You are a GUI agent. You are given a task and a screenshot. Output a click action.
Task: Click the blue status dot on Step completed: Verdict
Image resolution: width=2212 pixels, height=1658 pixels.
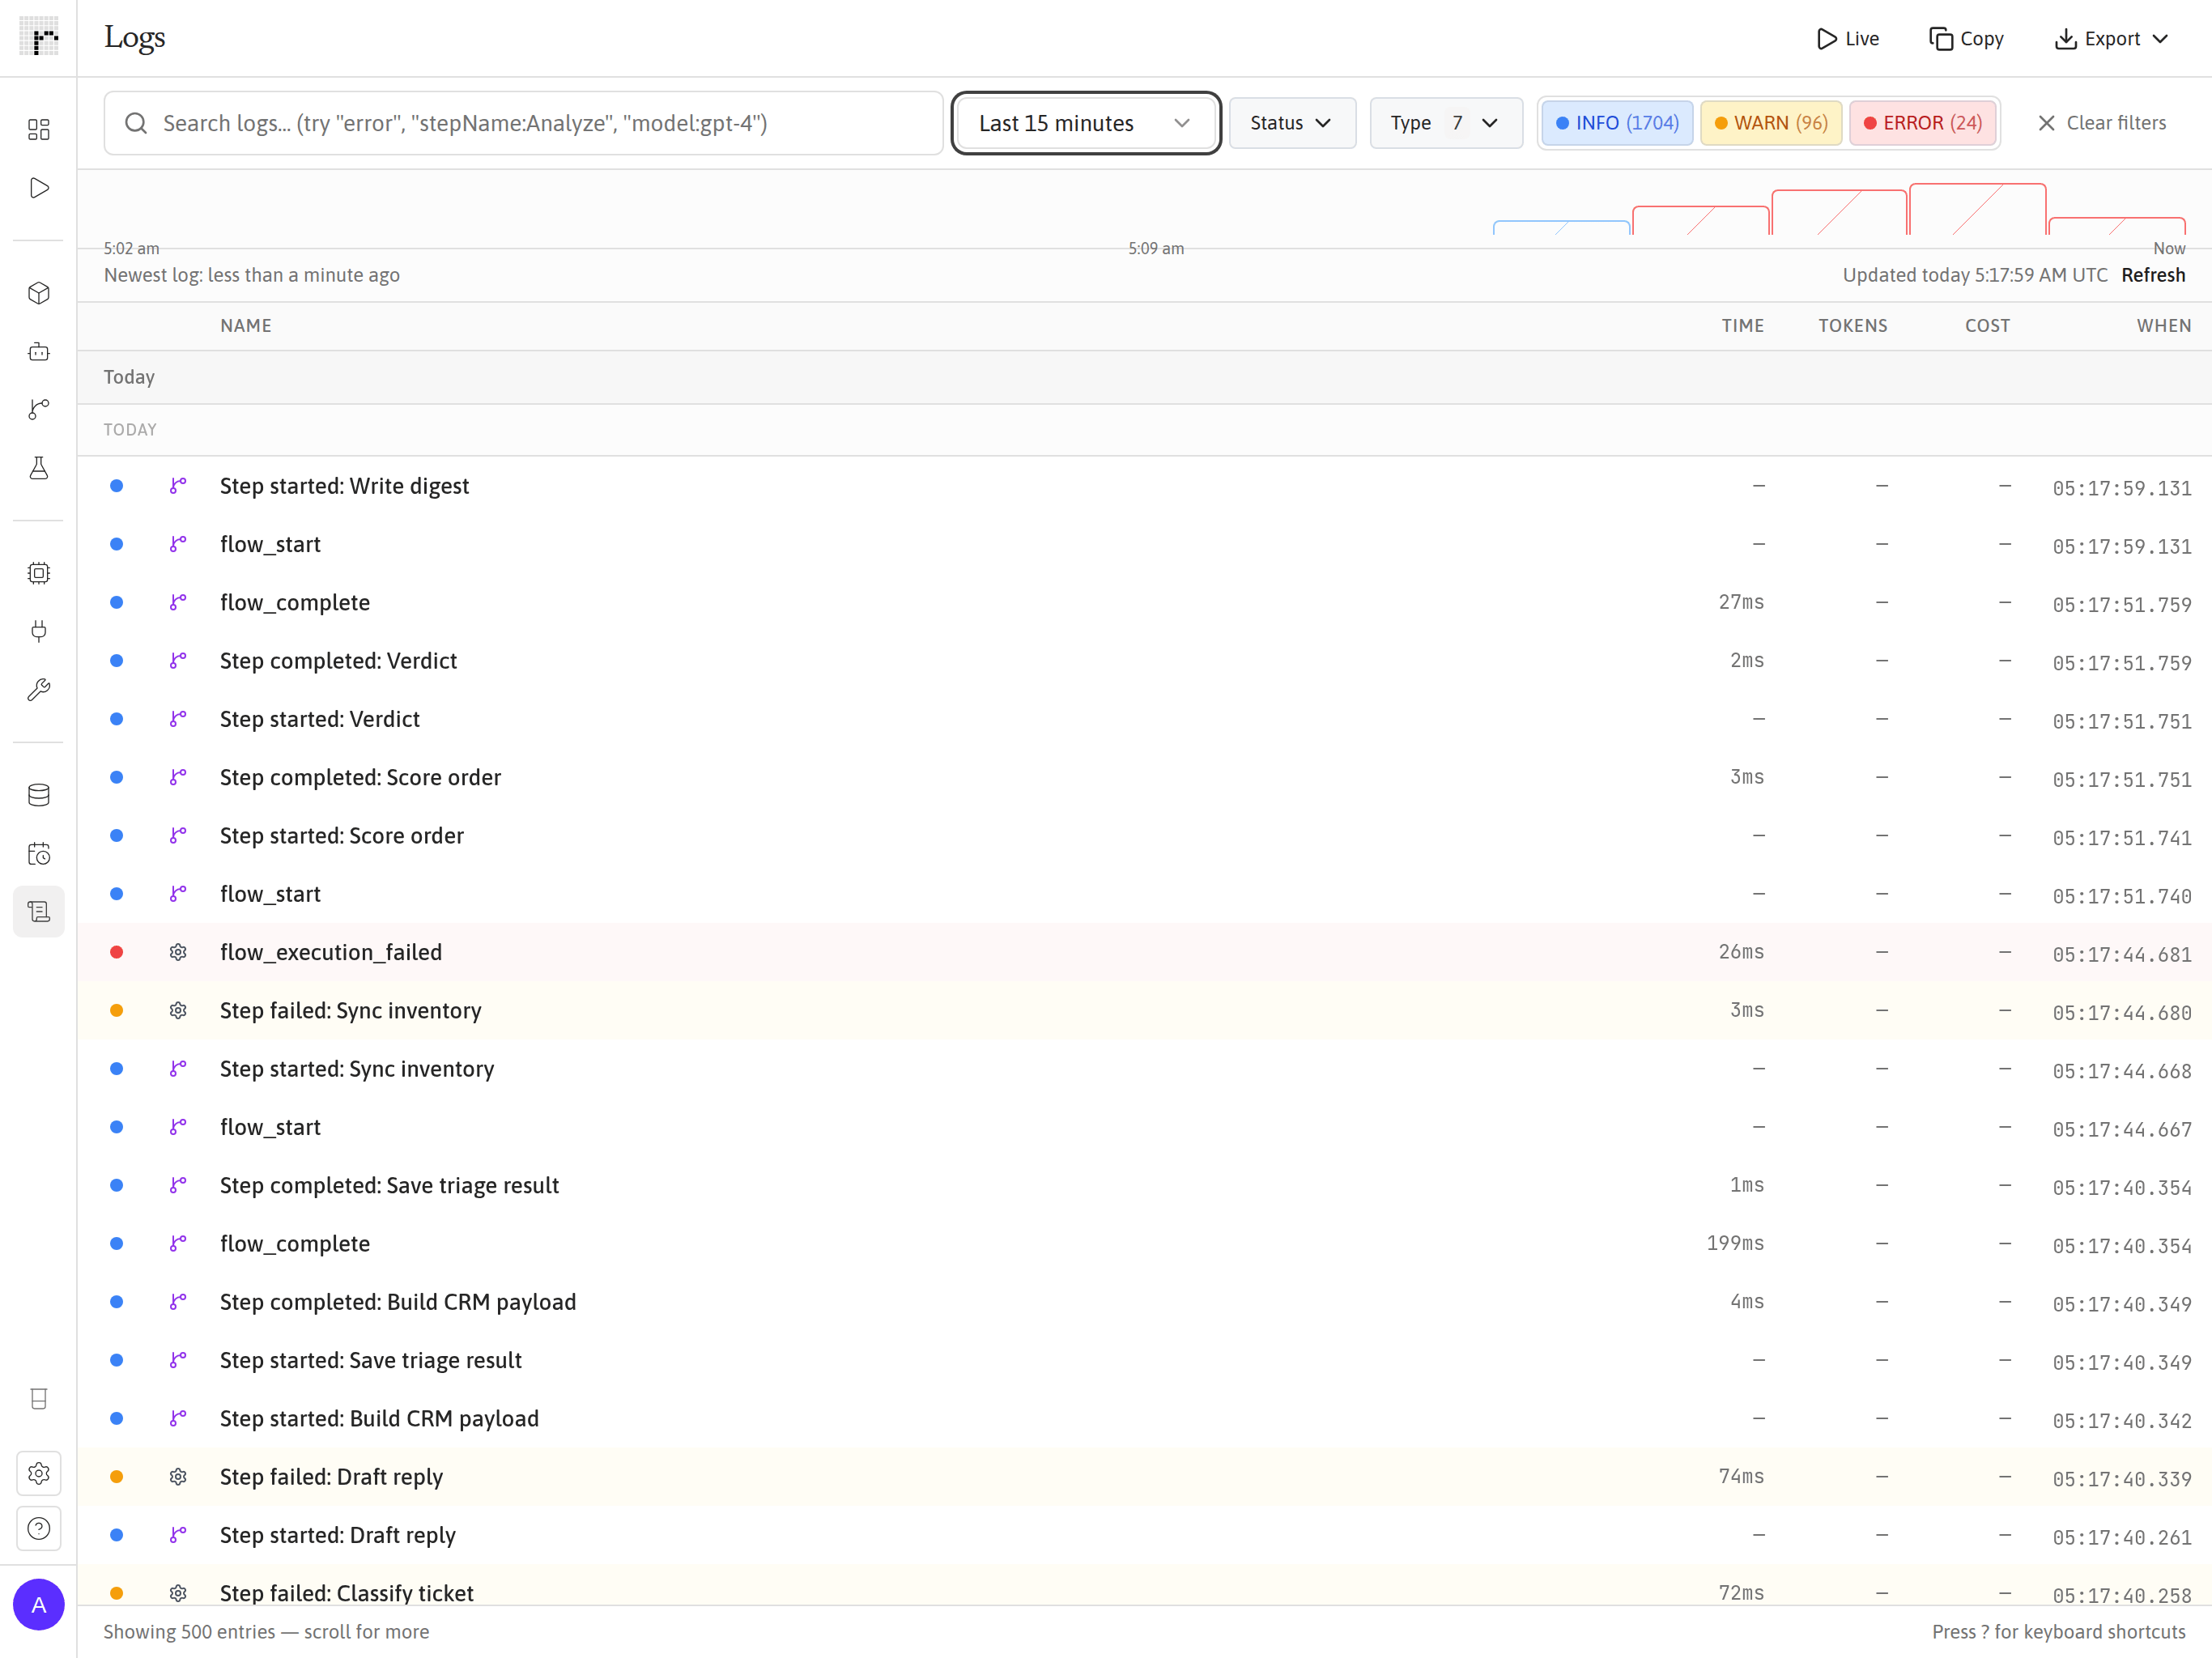(x=116, y=661)
